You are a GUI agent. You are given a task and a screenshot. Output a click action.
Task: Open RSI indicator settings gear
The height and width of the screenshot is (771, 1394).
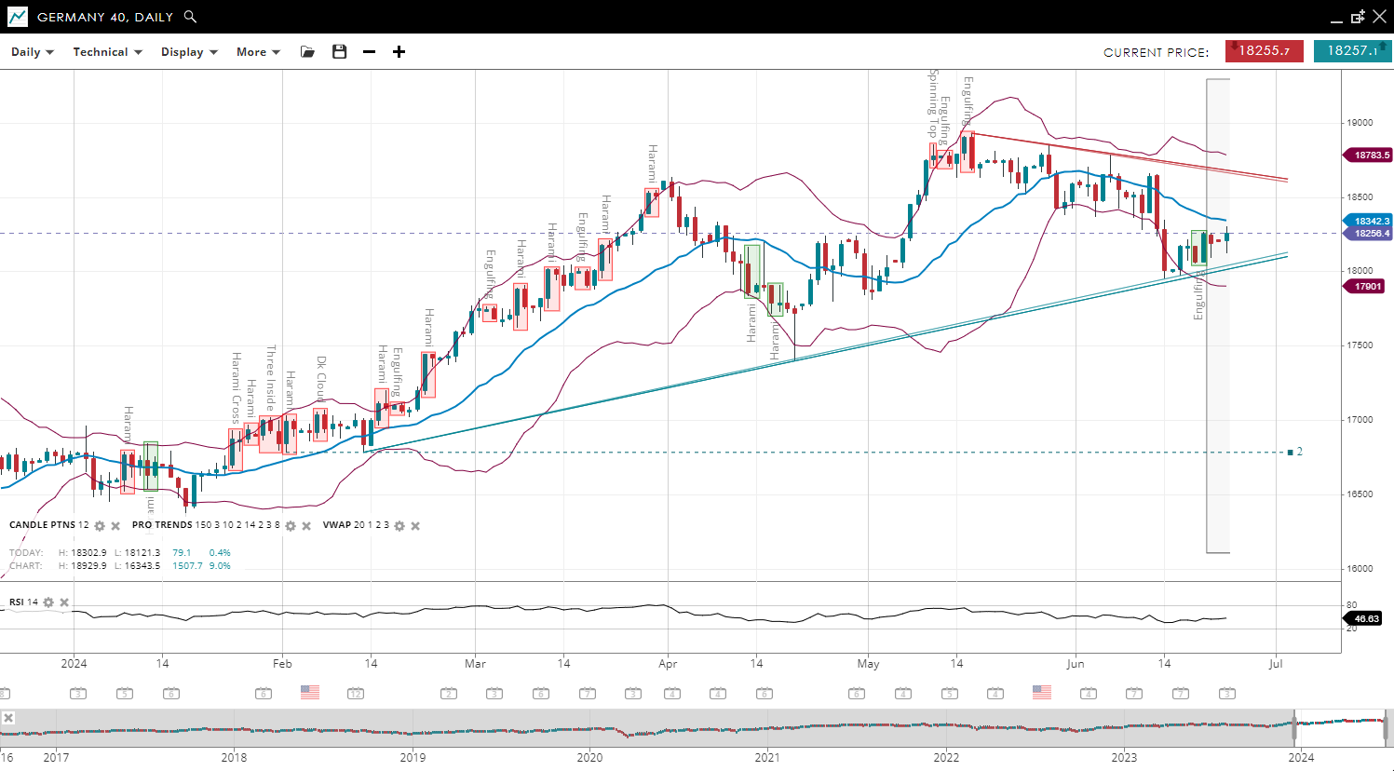click(x=48, y=602)
